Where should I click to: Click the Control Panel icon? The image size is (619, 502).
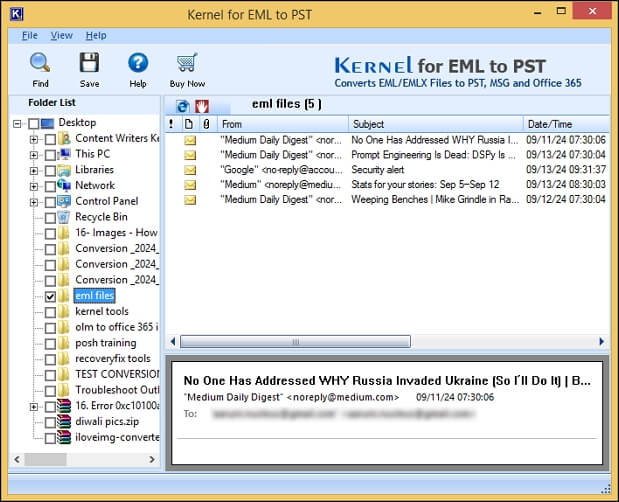pyautogui.click(x=64, y=201)
